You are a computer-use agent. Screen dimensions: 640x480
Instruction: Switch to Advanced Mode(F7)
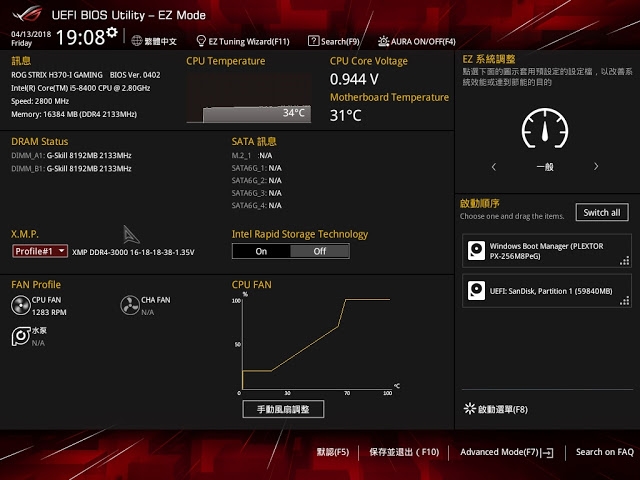pos(499,452)
